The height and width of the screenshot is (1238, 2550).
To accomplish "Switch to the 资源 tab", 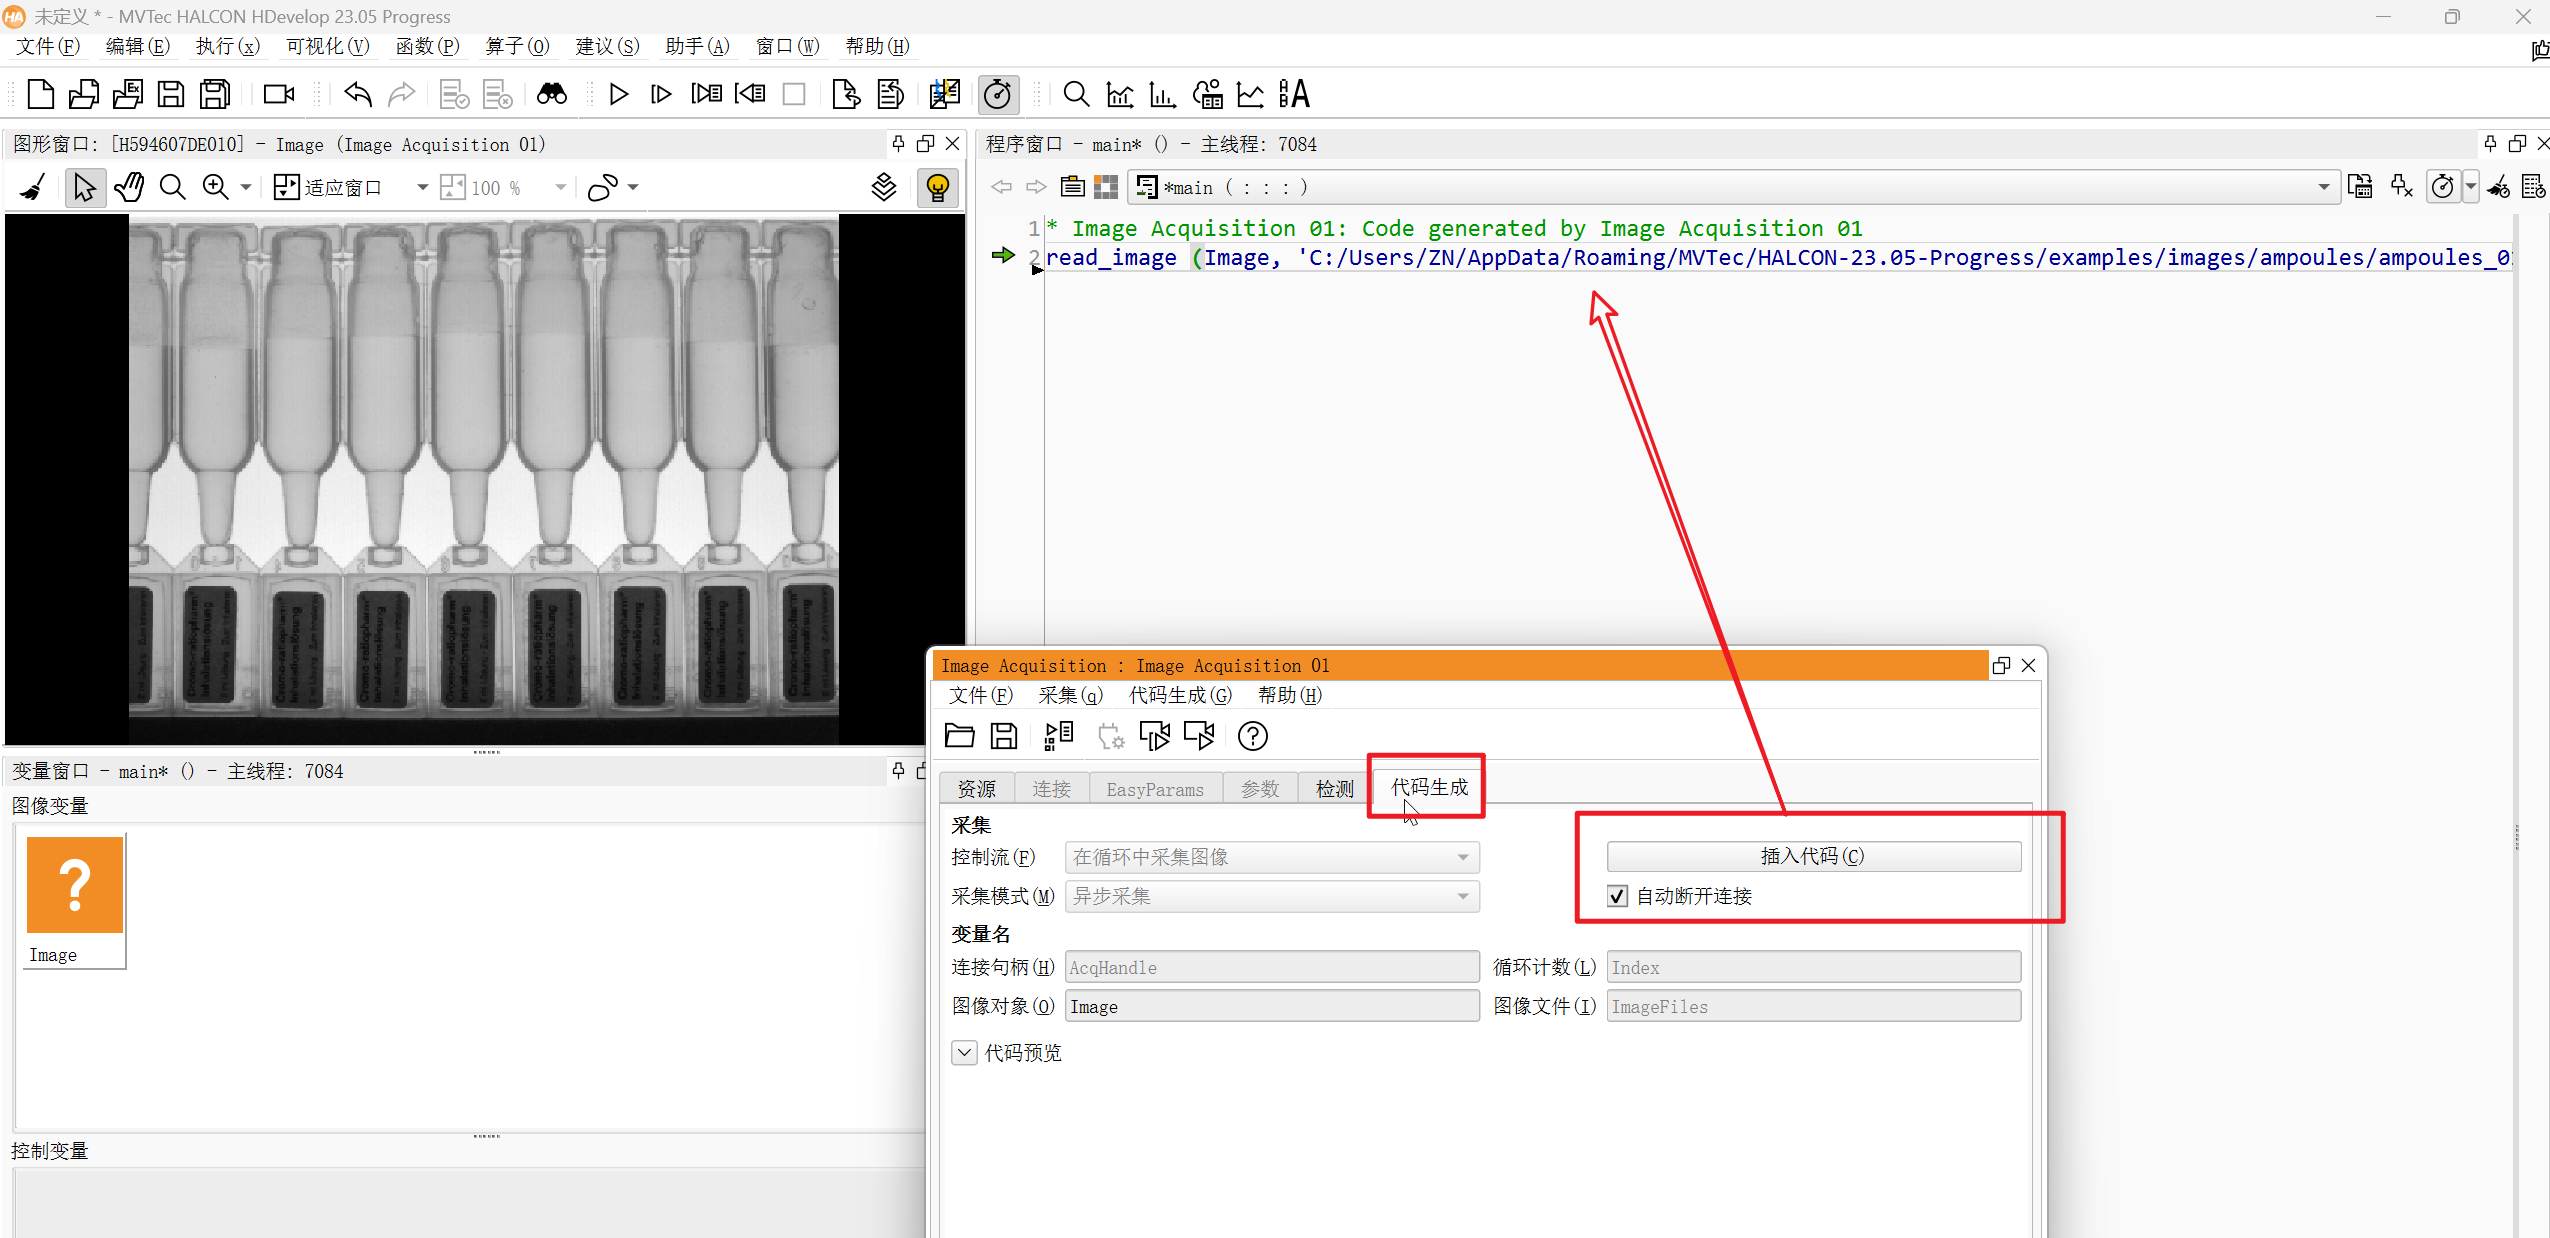I will [x=976, y=789].
